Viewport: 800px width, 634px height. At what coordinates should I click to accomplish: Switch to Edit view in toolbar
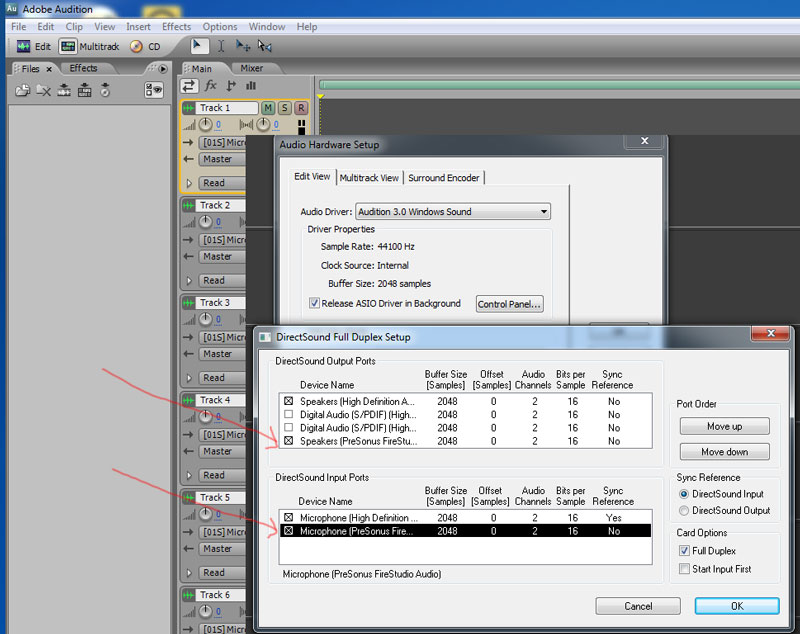(34, 46)
